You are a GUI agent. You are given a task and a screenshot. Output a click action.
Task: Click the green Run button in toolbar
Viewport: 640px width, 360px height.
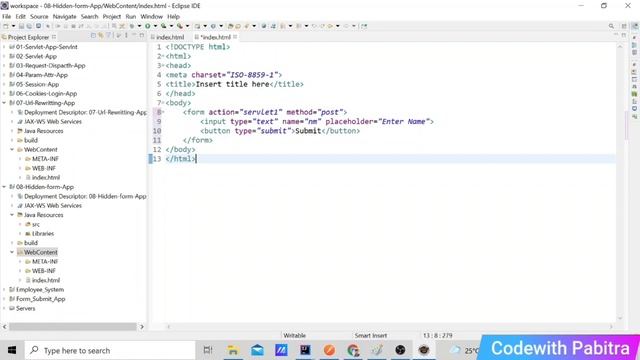(147, 26)
